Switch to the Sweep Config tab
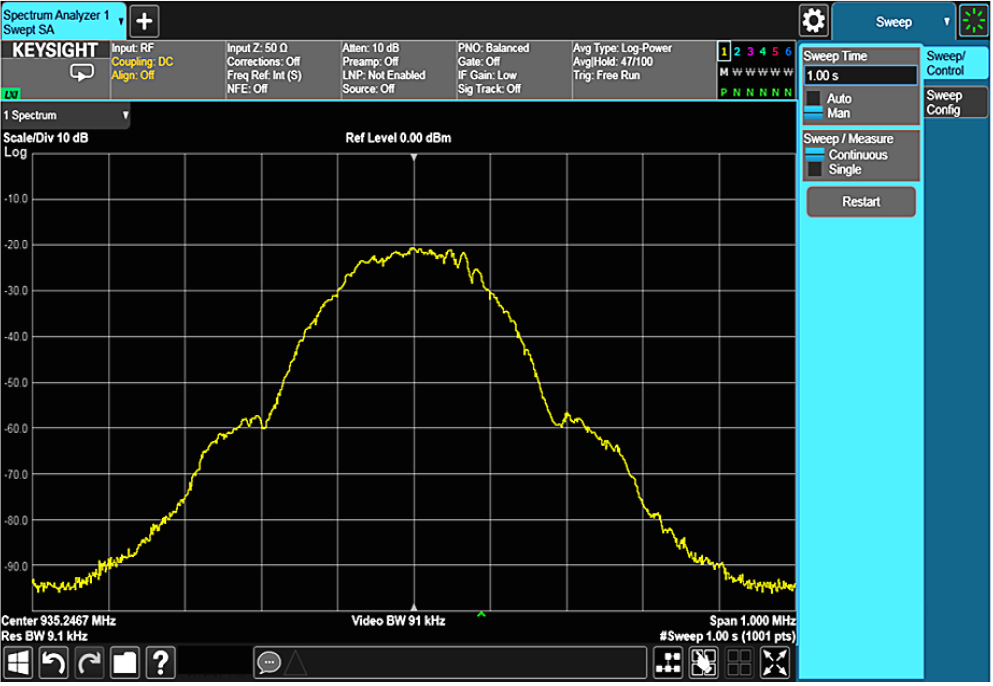The height and width of the screenshot is (686, 993). (952, 101)
